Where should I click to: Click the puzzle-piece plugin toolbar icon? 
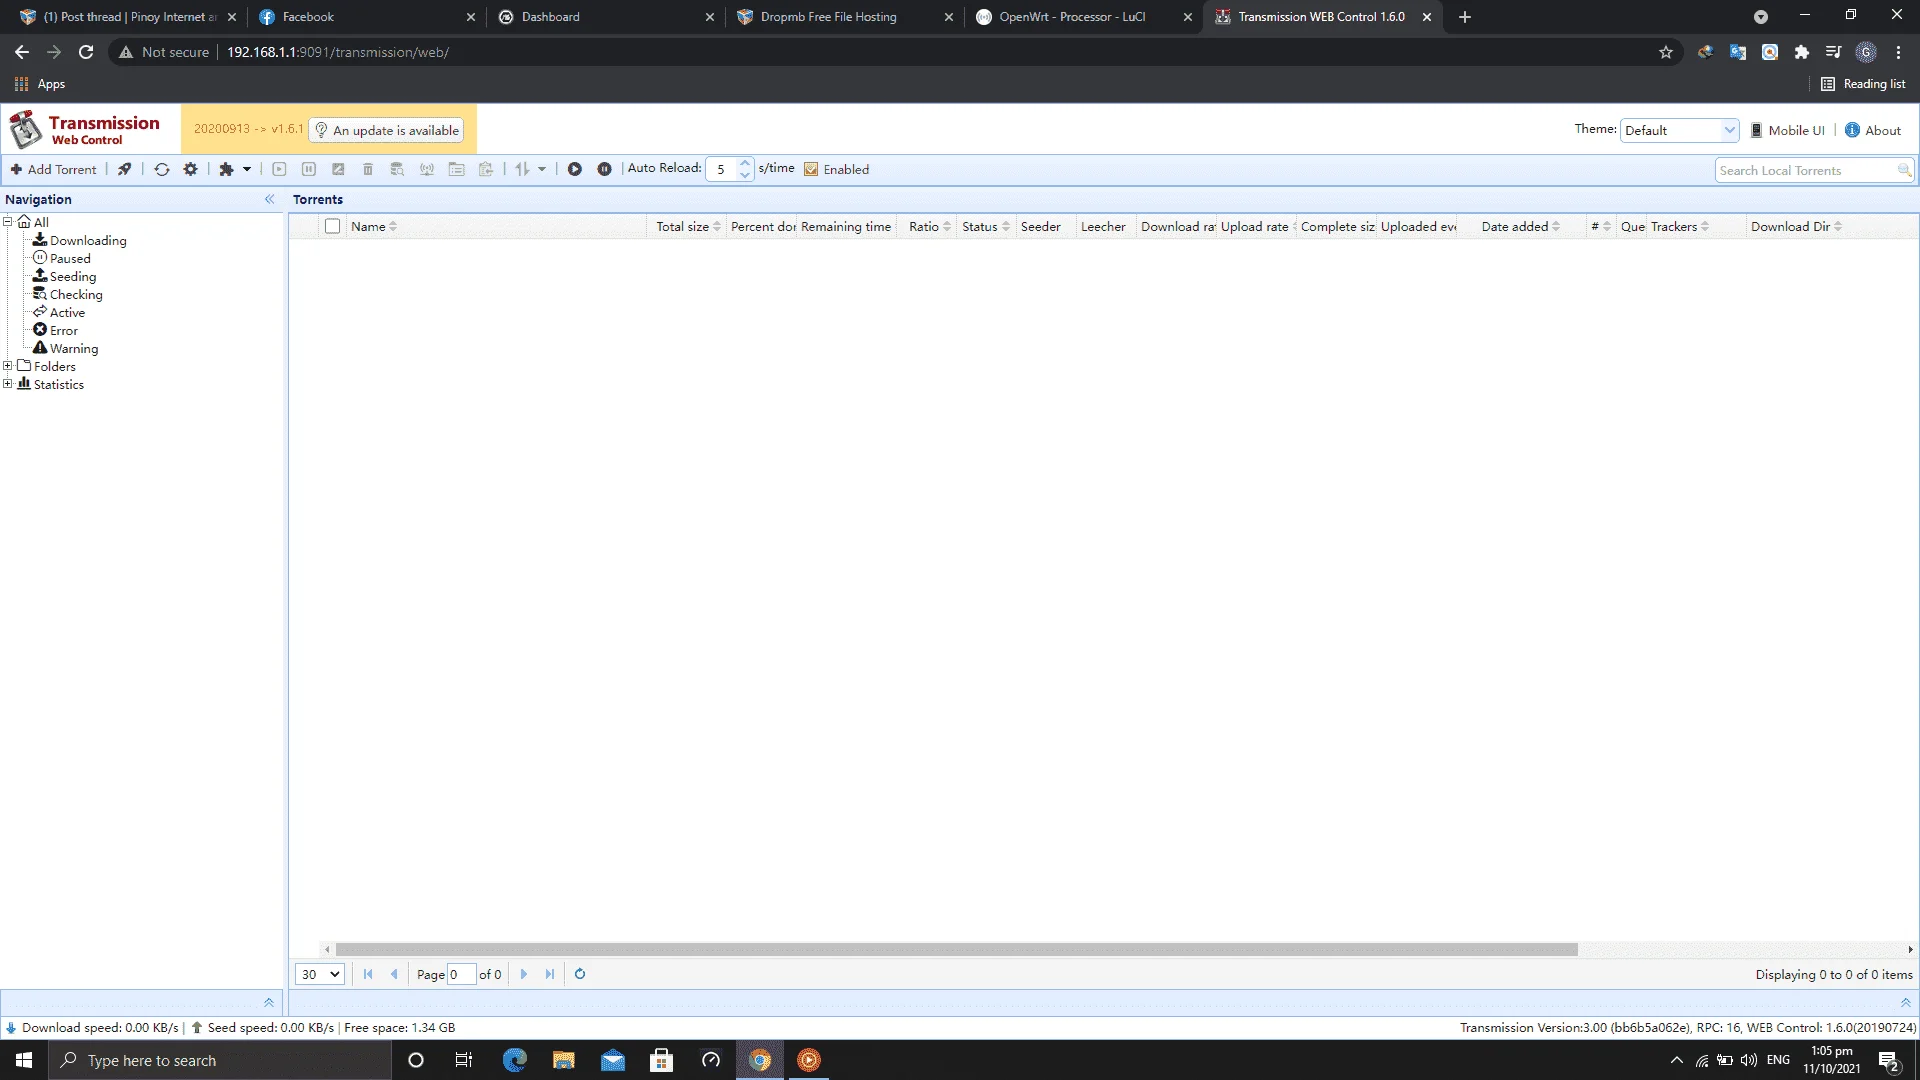pos(227,169)
